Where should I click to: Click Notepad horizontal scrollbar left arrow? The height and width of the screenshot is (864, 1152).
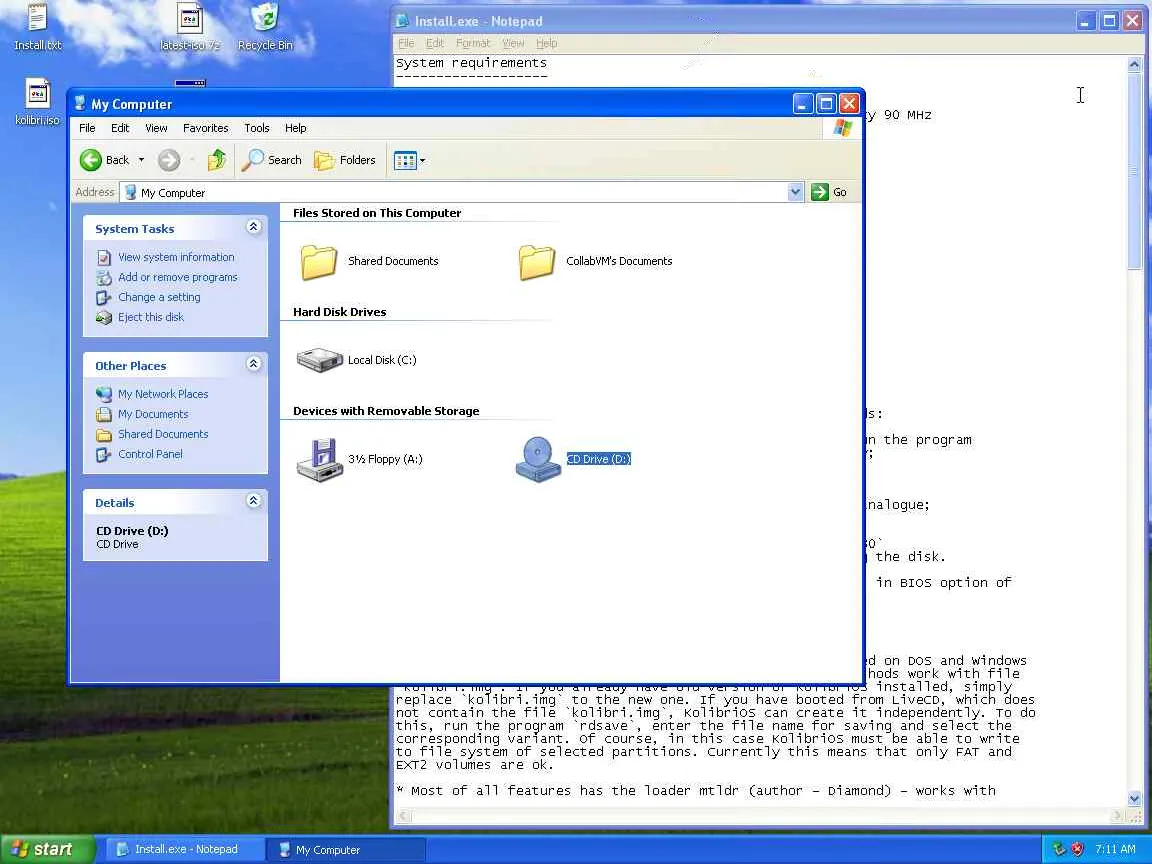(x=404, y=816)
